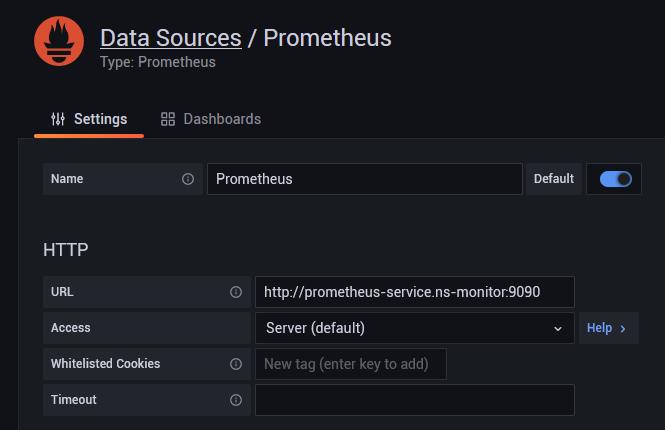
Task: Click the info icon beside Name
Action: click(188, 179)
